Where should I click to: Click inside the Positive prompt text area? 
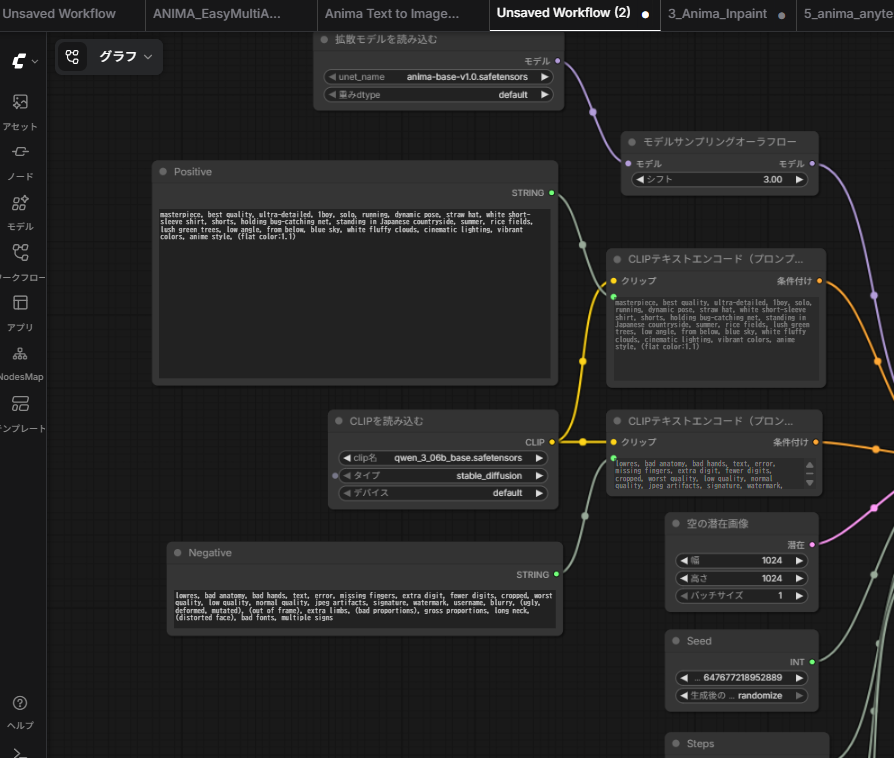pyautogui.click(x=355, y=294)
